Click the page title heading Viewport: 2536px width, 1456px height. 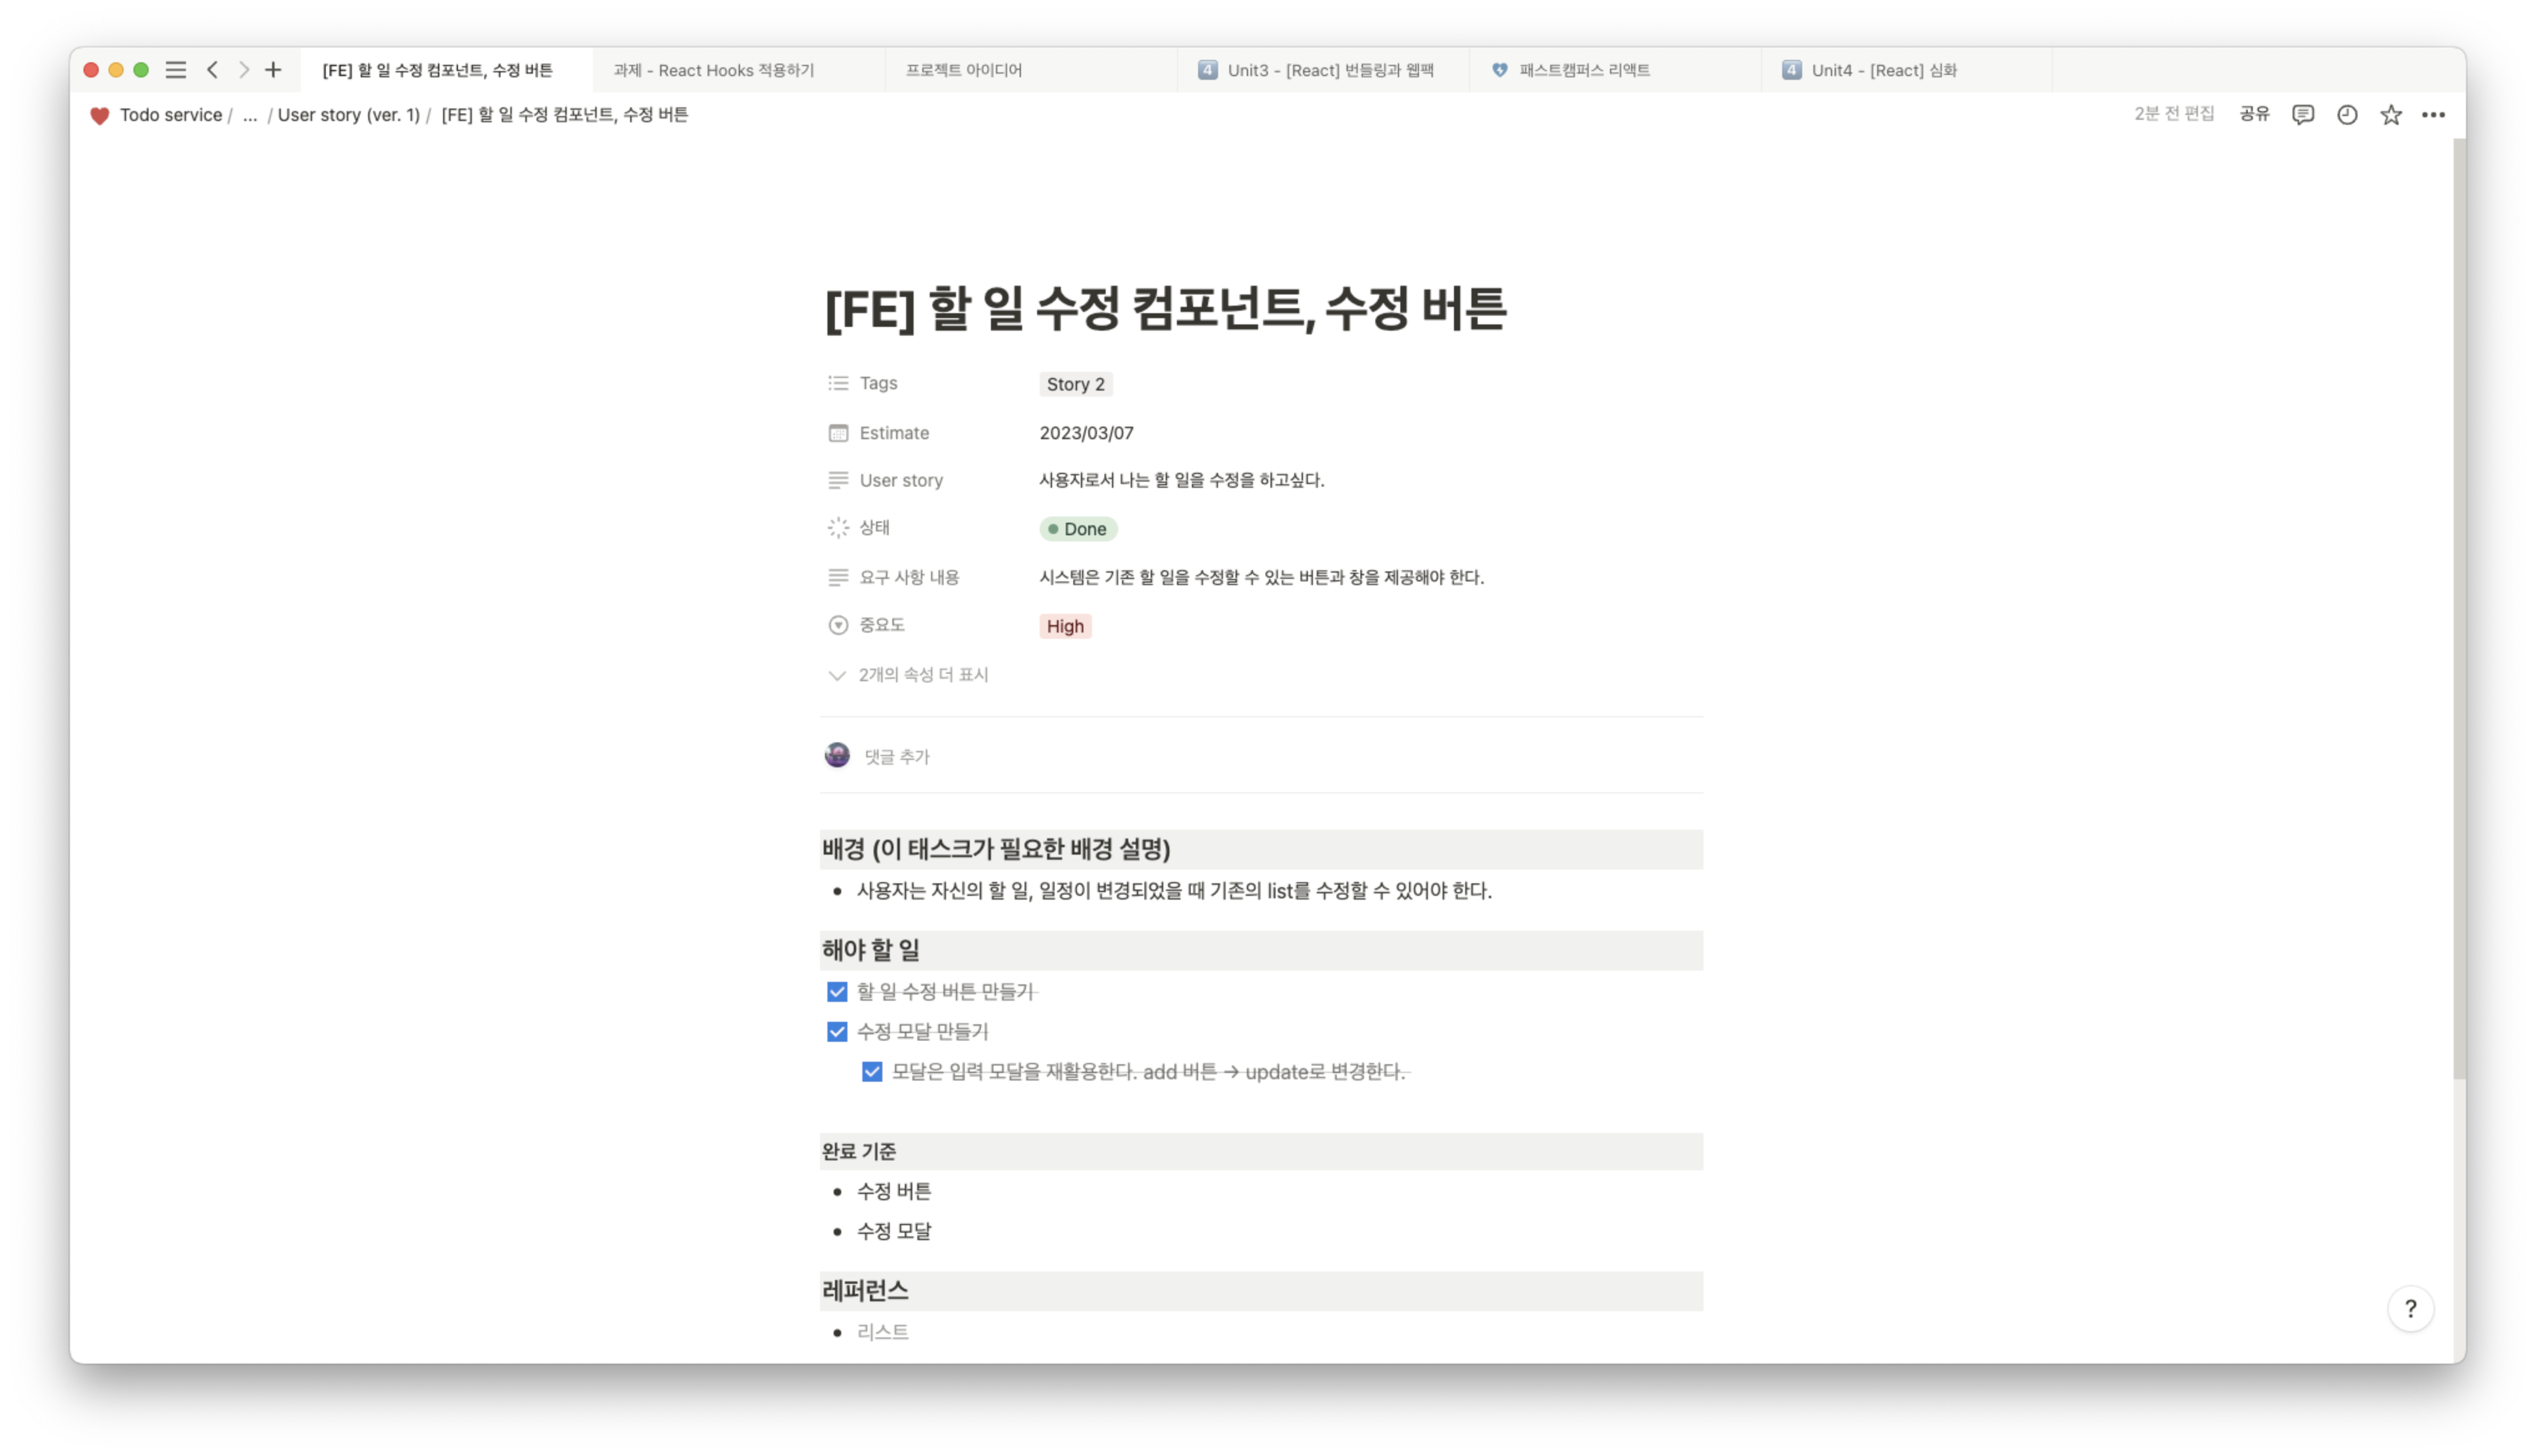[x=1165, y=308]
